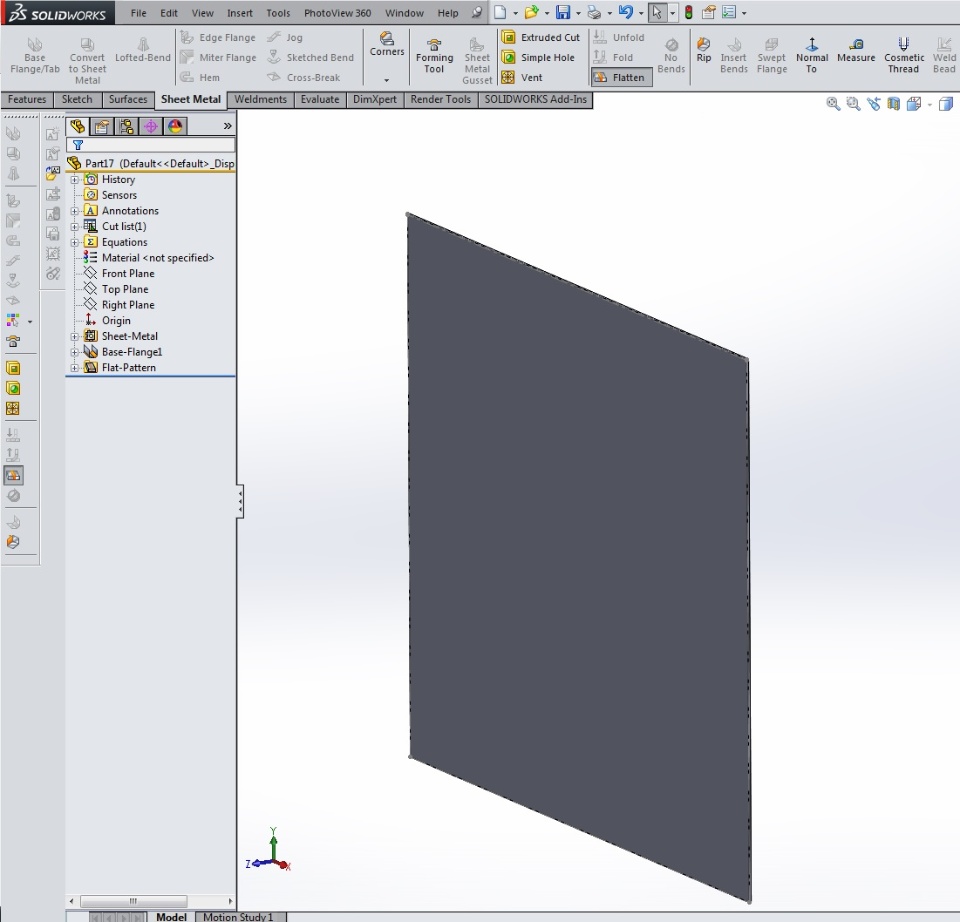Click the Part17 root tree item

(x=151, y=163)
